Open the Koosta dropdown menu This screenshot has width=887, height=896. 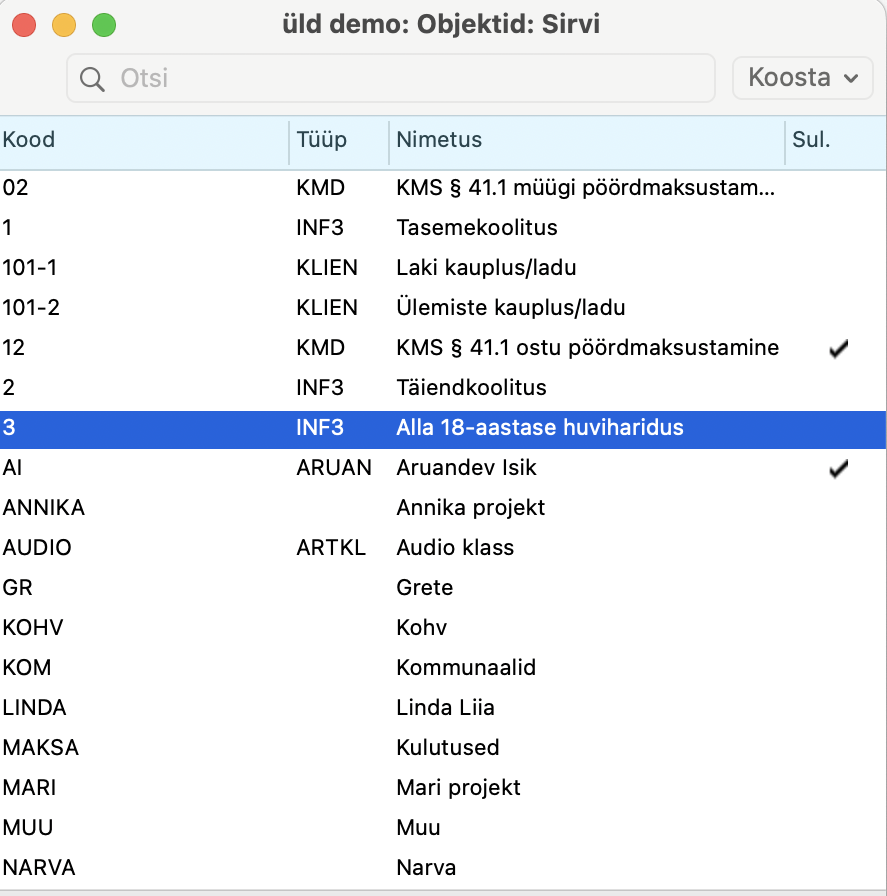click(802, 78)
